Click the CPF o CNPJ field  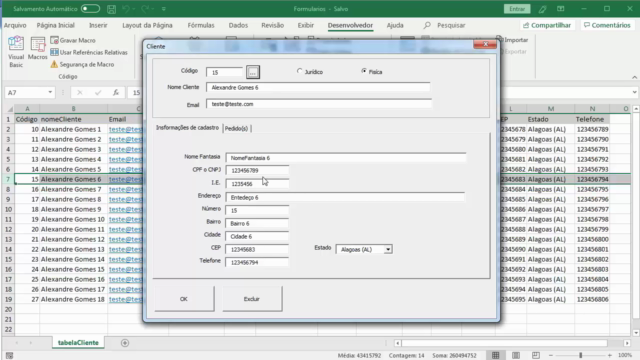point(257,171)
